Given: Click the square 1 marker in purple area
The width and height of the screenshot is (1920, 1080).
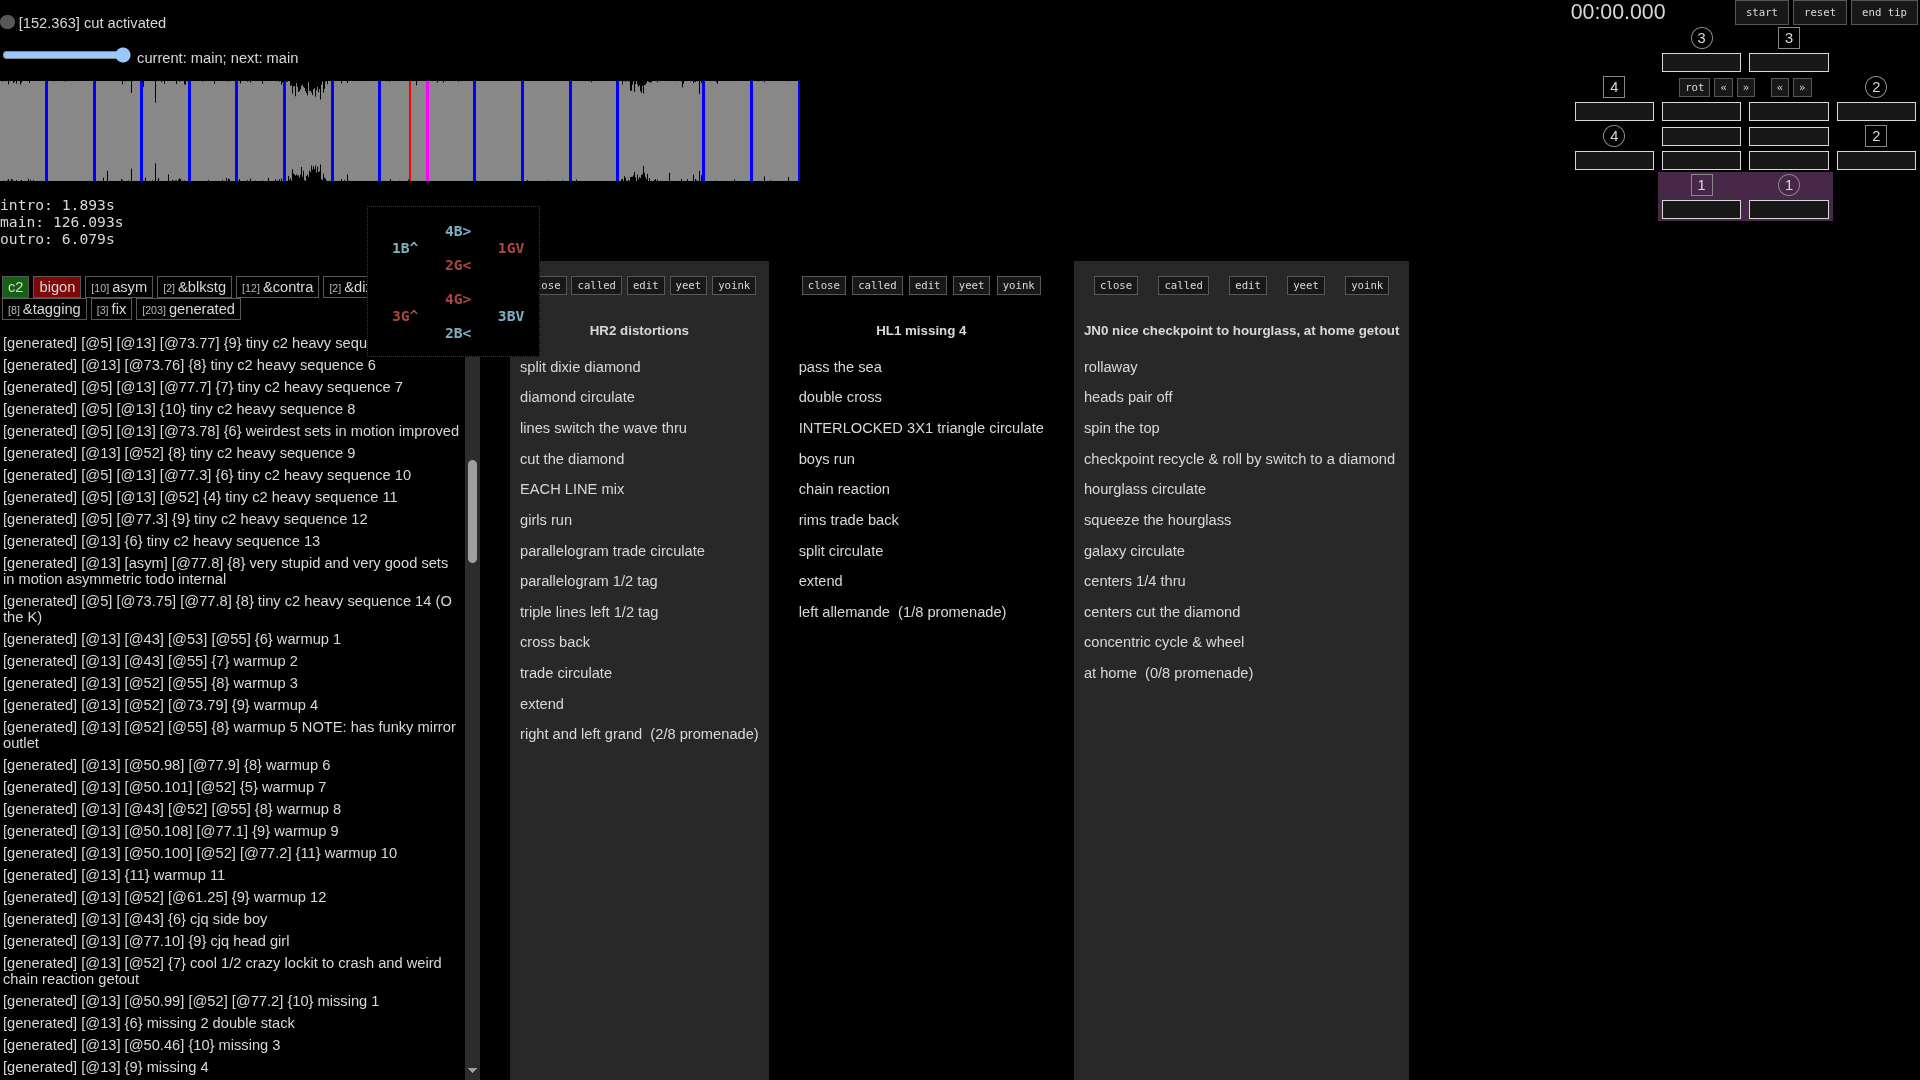Looking at the screenshot, I should pyautogui.click(x=1701, y=185).
